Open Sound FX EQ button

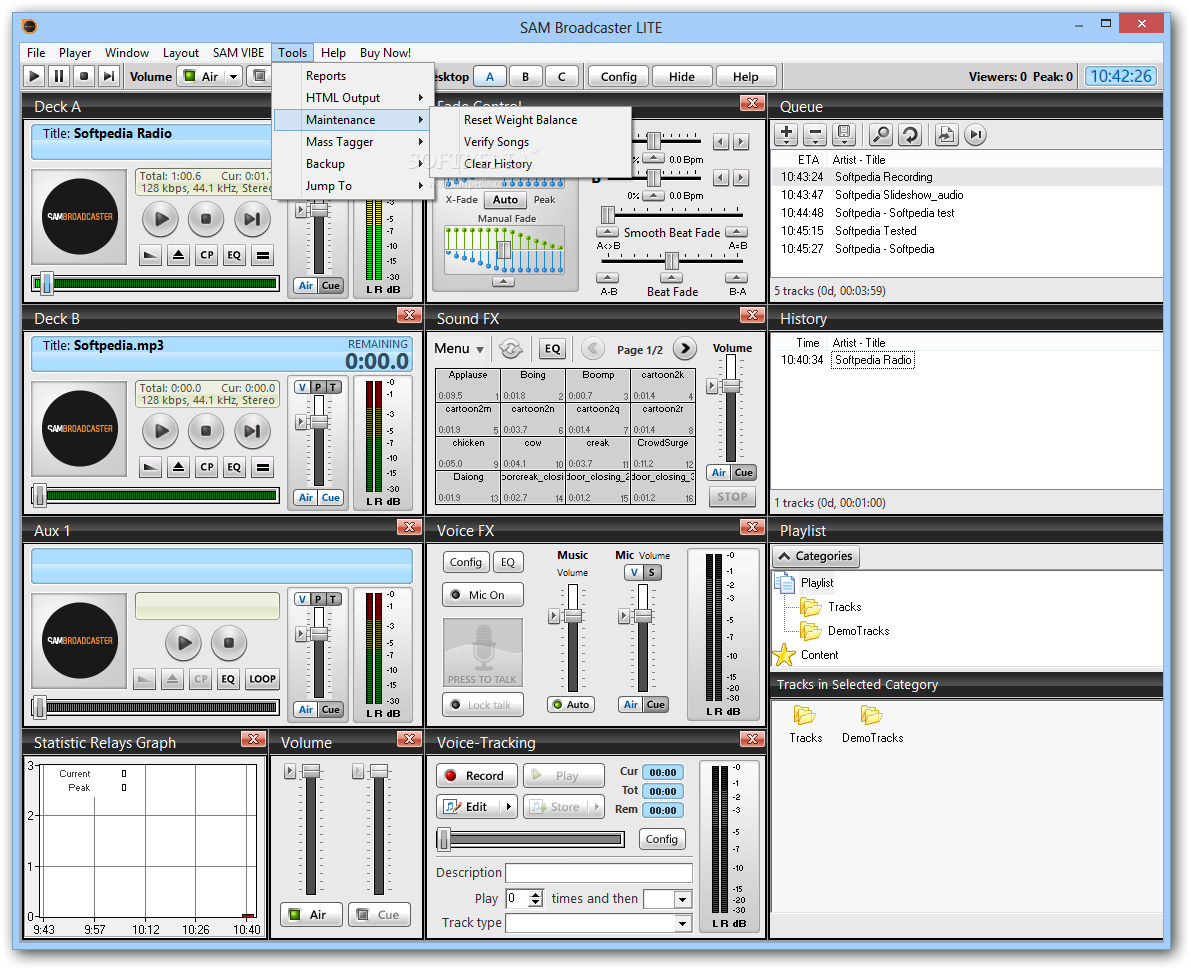(552, 349)
